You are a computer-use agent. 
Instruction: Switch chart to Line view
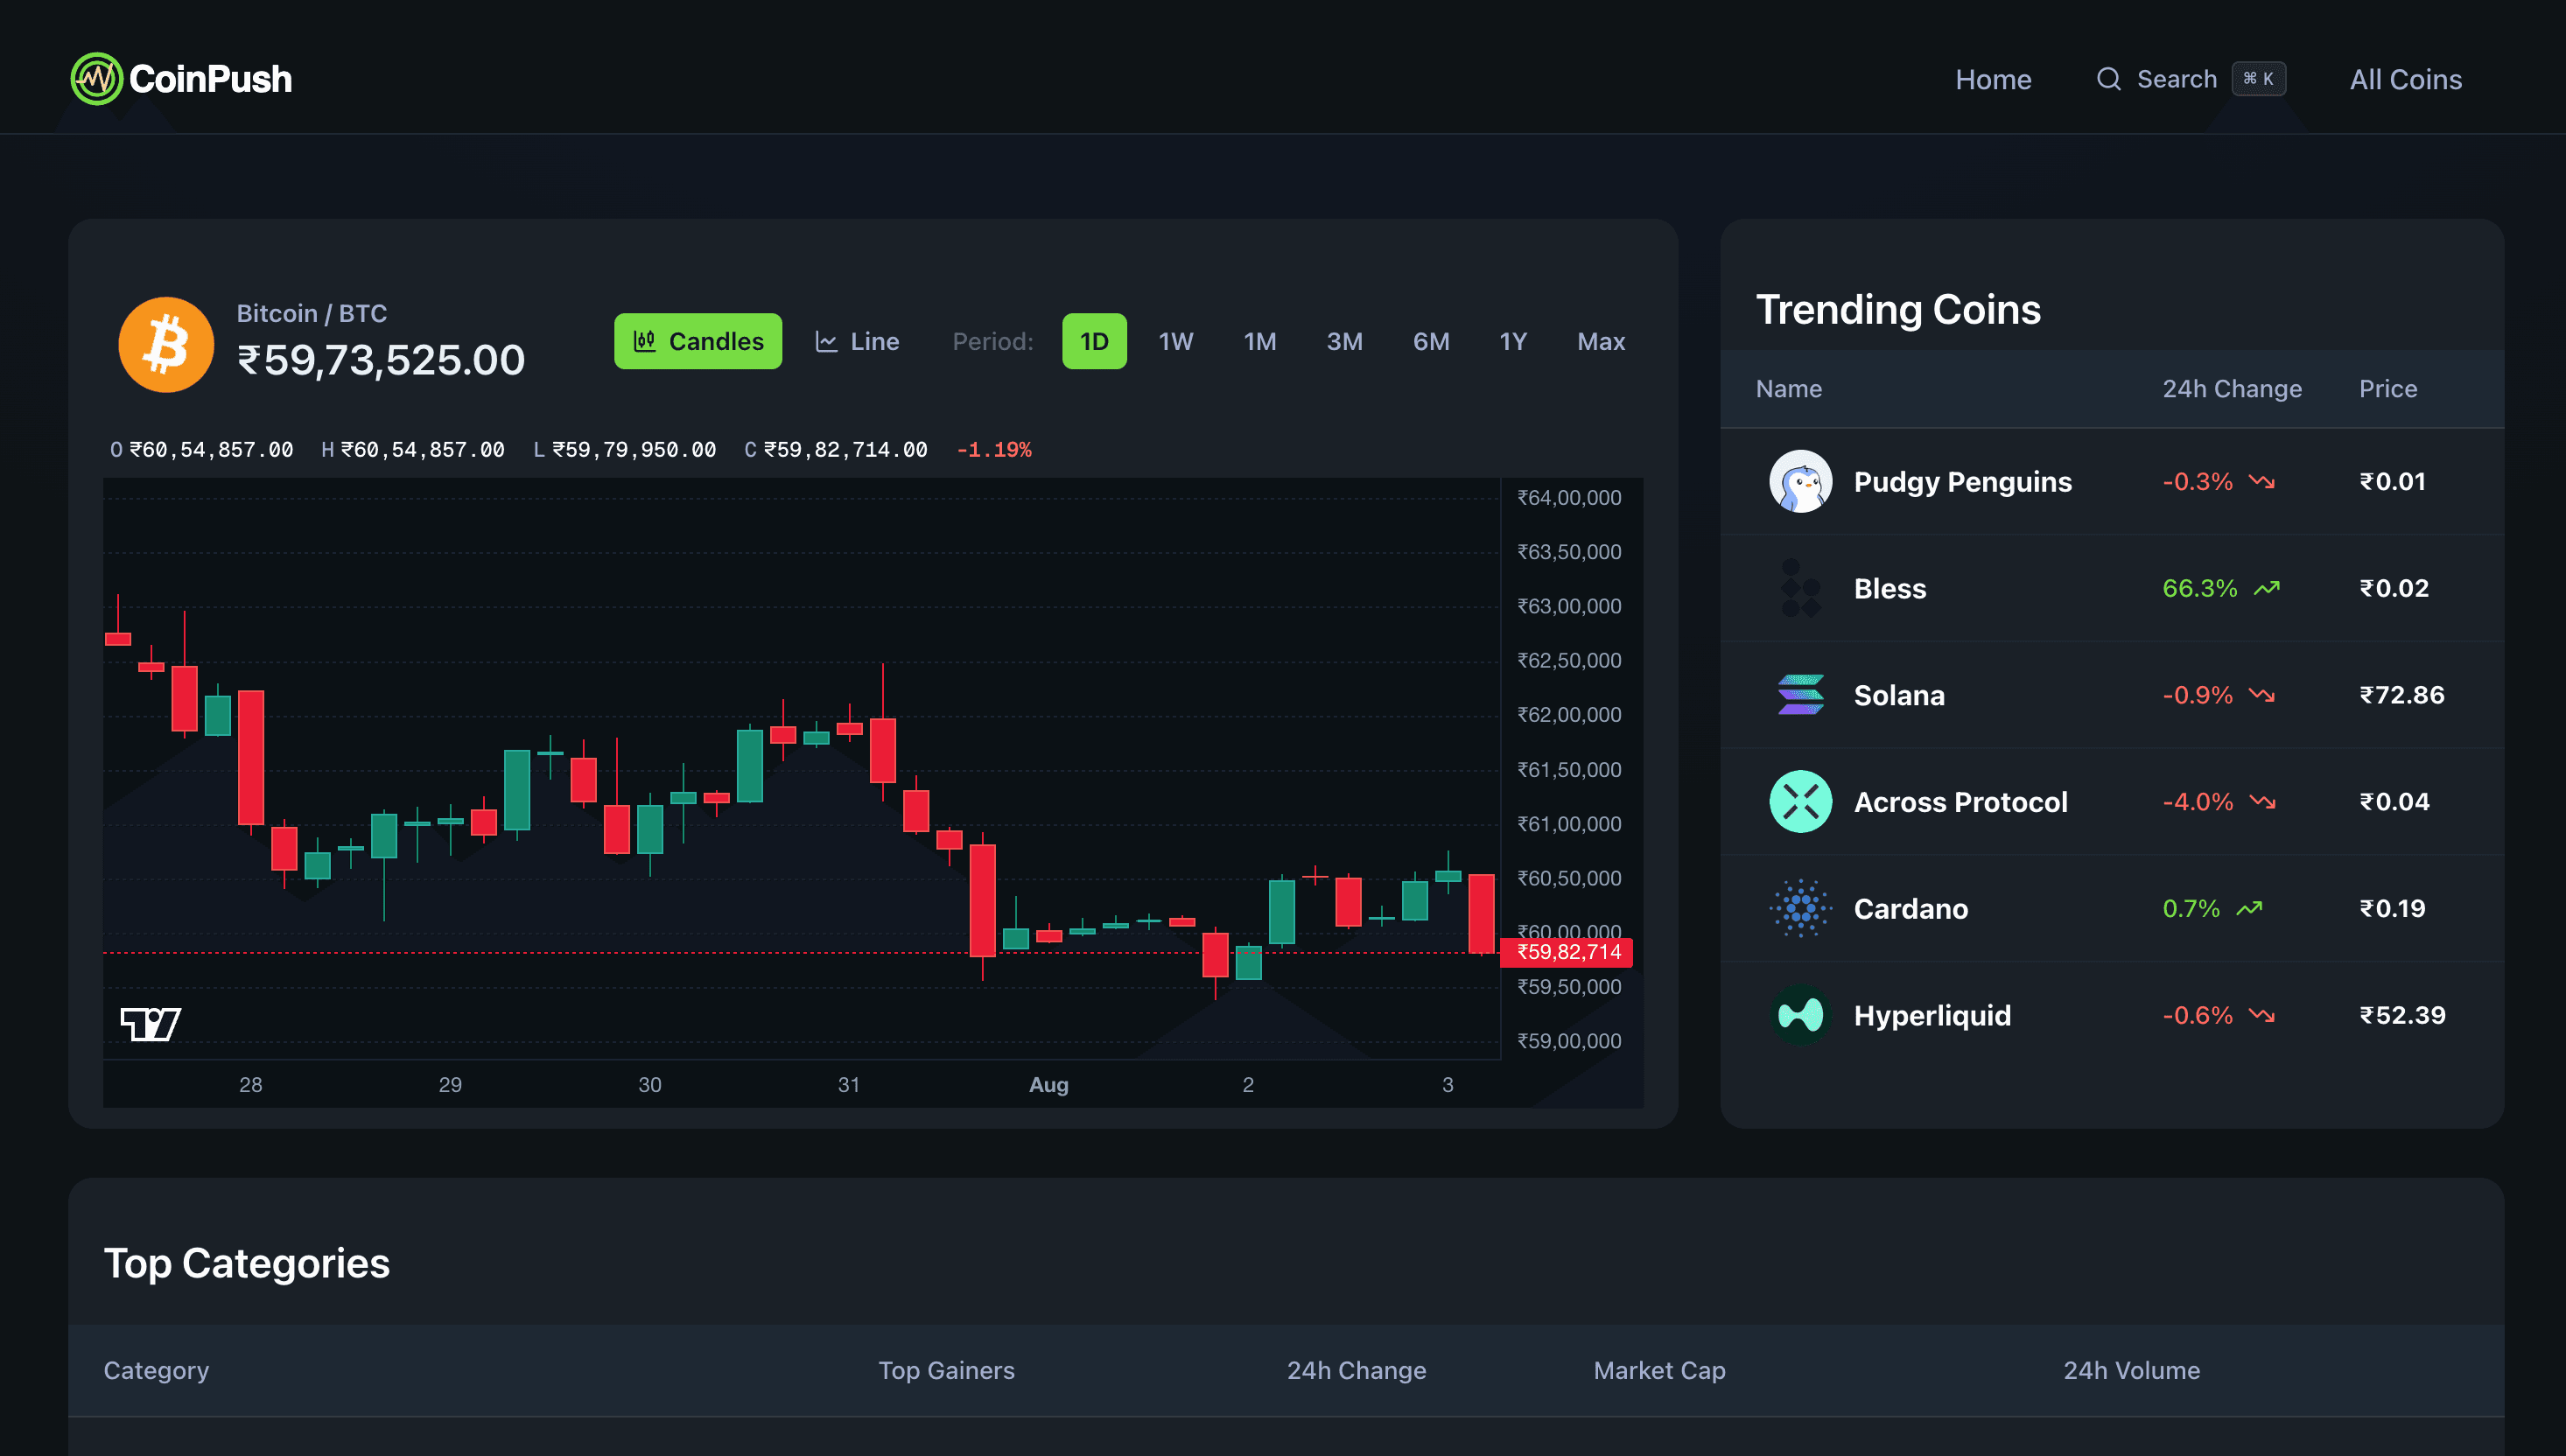tap(857, 341)
